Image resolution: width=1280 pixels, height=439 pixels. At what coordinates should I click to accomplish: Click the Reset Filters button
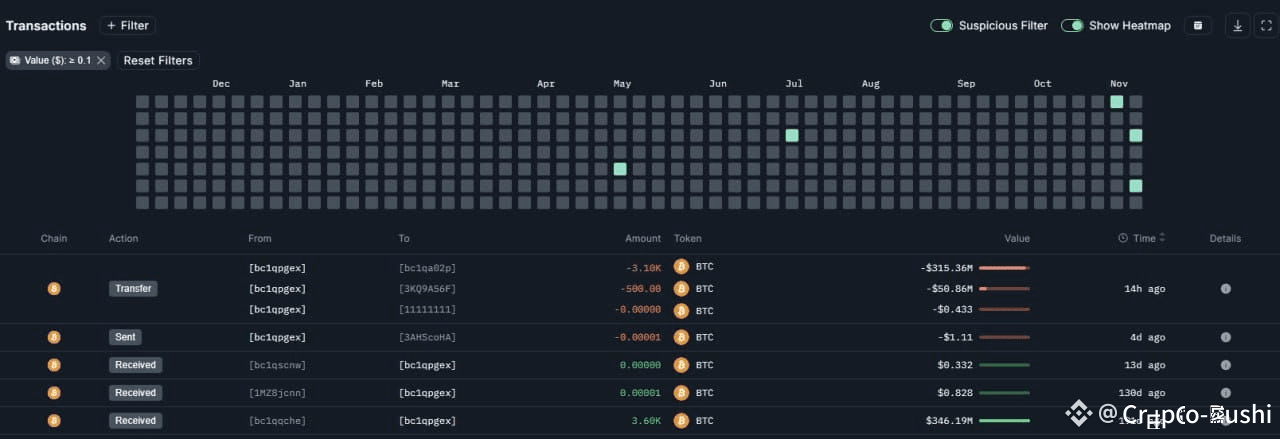point(157,61)
